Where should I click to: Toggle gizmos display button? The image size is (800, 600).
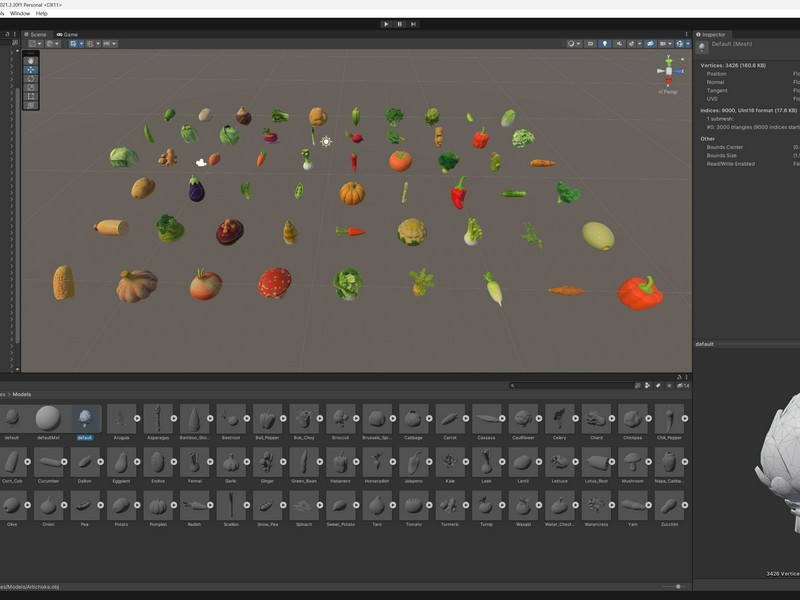[680, 44]
